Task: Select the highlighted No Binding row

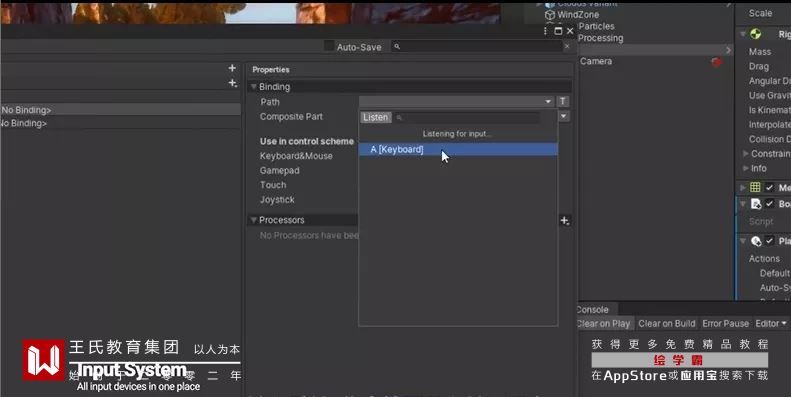Action: pos(120,109)
